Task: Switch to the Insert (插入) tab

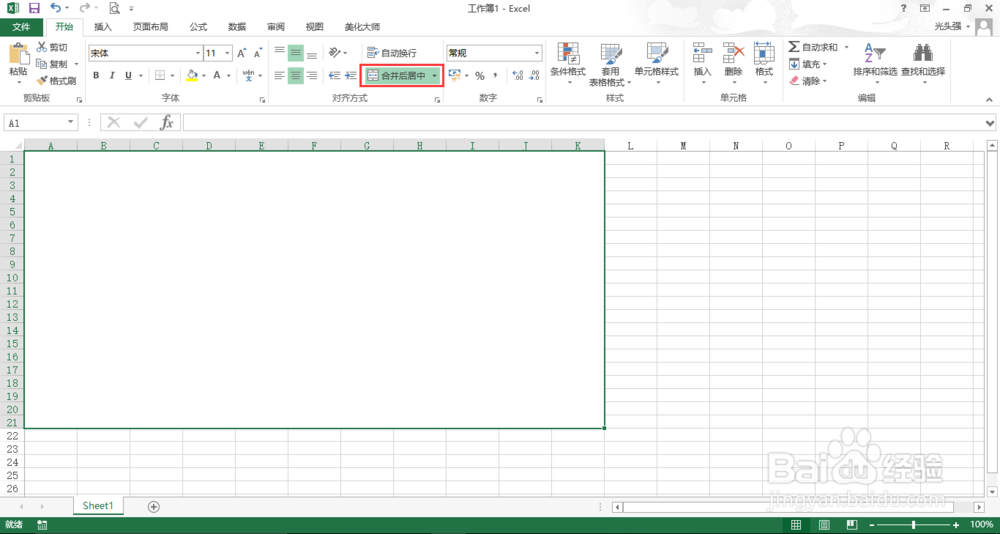Action: coord(103,27)
